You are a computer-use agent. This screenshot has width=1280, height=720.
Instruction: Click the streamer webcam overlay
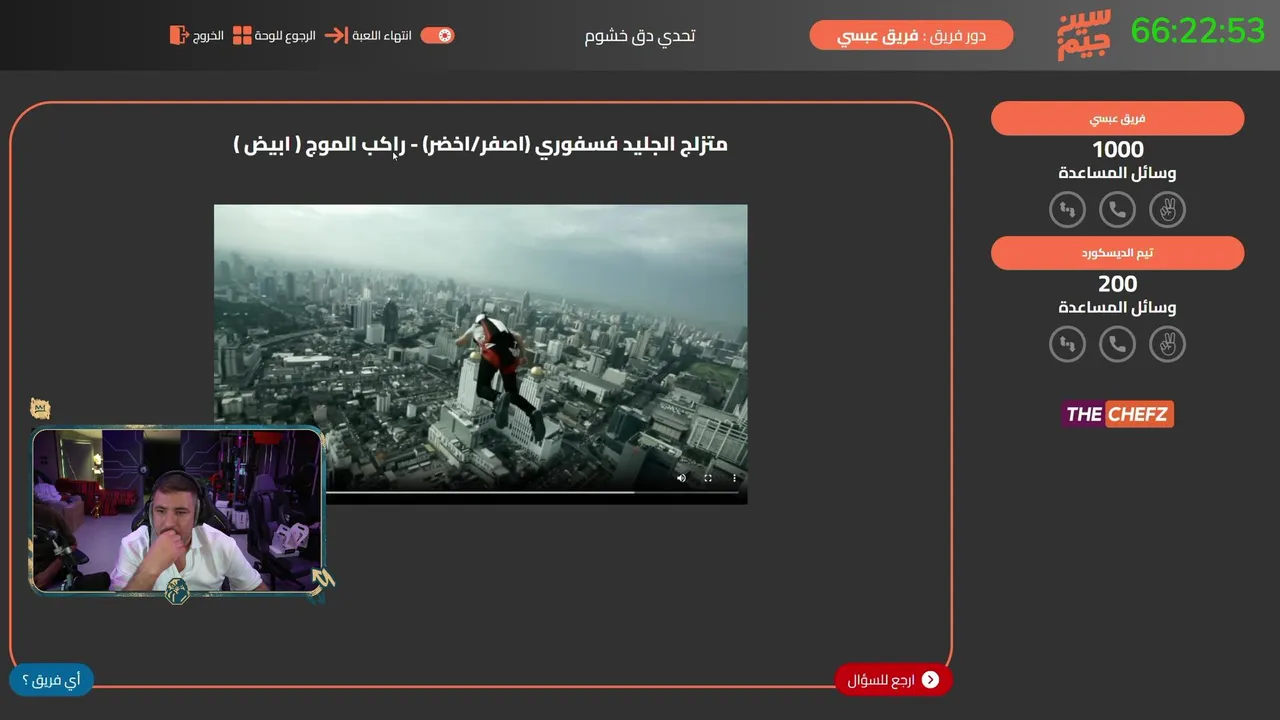click(178, 510)
